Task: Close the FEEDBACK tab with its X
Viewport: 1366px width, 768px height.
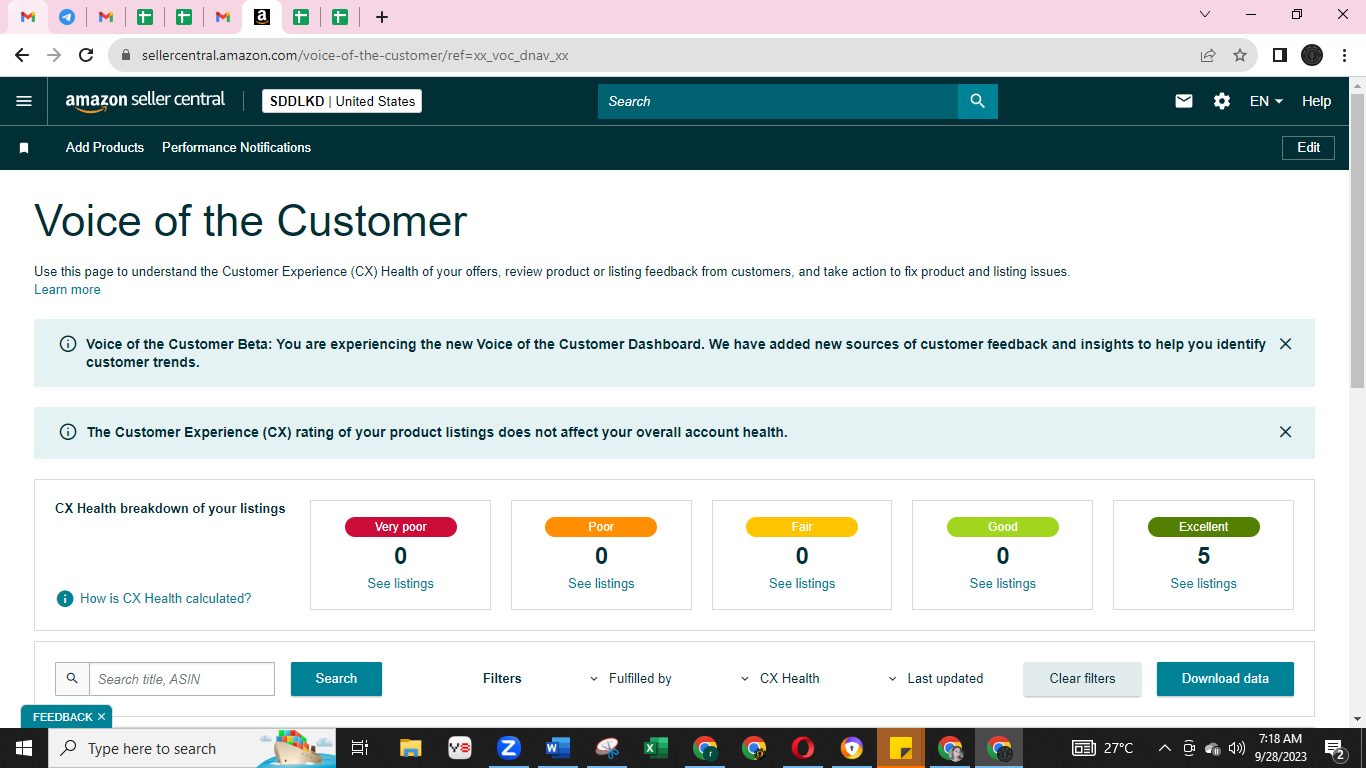Action: (101, 717)
